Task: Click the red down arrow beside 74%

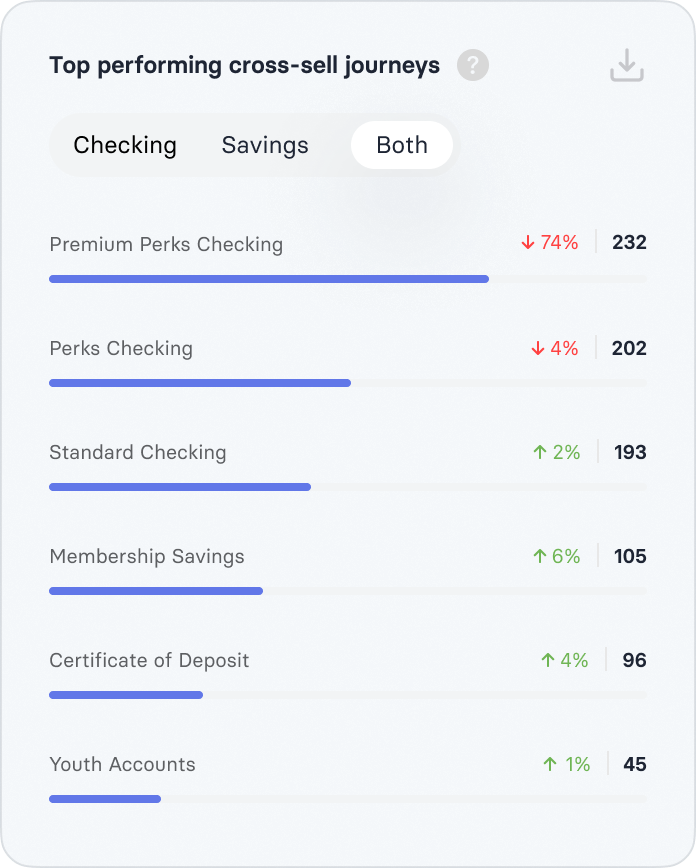Action: coord(528,243)
